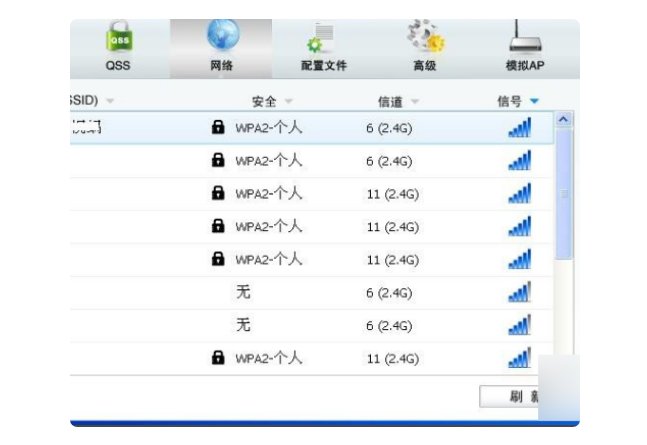Image resolution: width=647 pixels, height=445 pixels.
Task: Click lock icon of non-highlighted WPA2 channel 6 row
Action: click(x=218, y=160)
